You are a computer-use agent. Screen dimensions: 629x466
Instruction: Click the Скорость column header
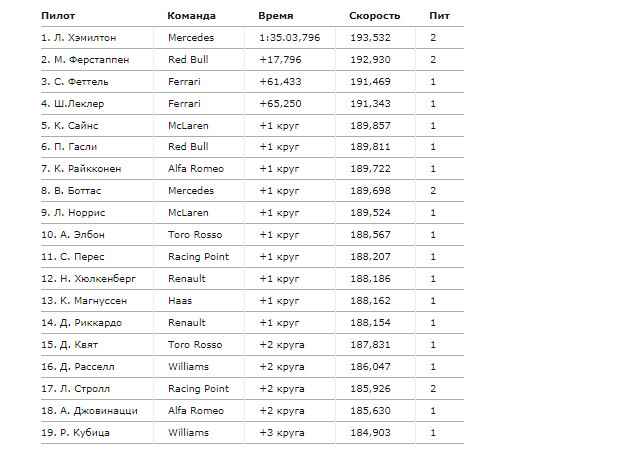(374, 17)
